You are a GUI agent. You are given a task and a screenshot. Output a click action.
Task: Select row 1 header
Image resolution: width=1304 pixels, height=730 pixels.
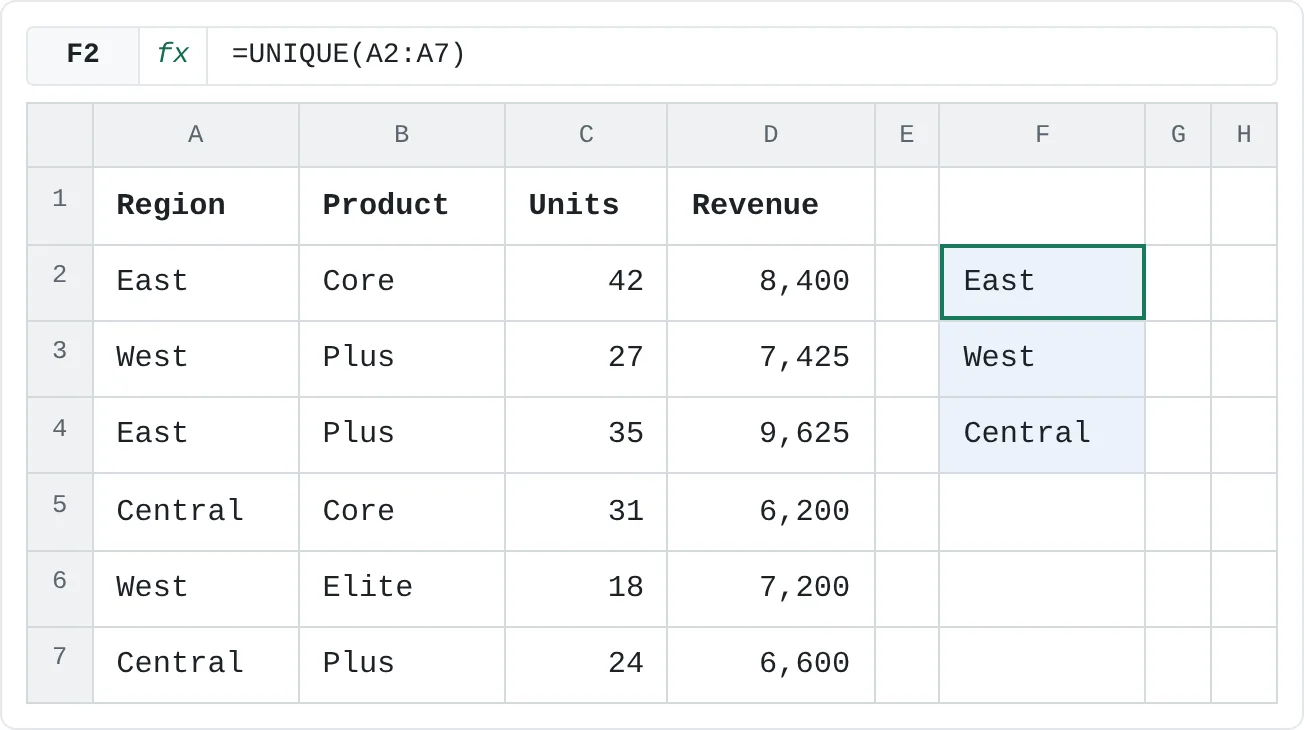point(60,206)
